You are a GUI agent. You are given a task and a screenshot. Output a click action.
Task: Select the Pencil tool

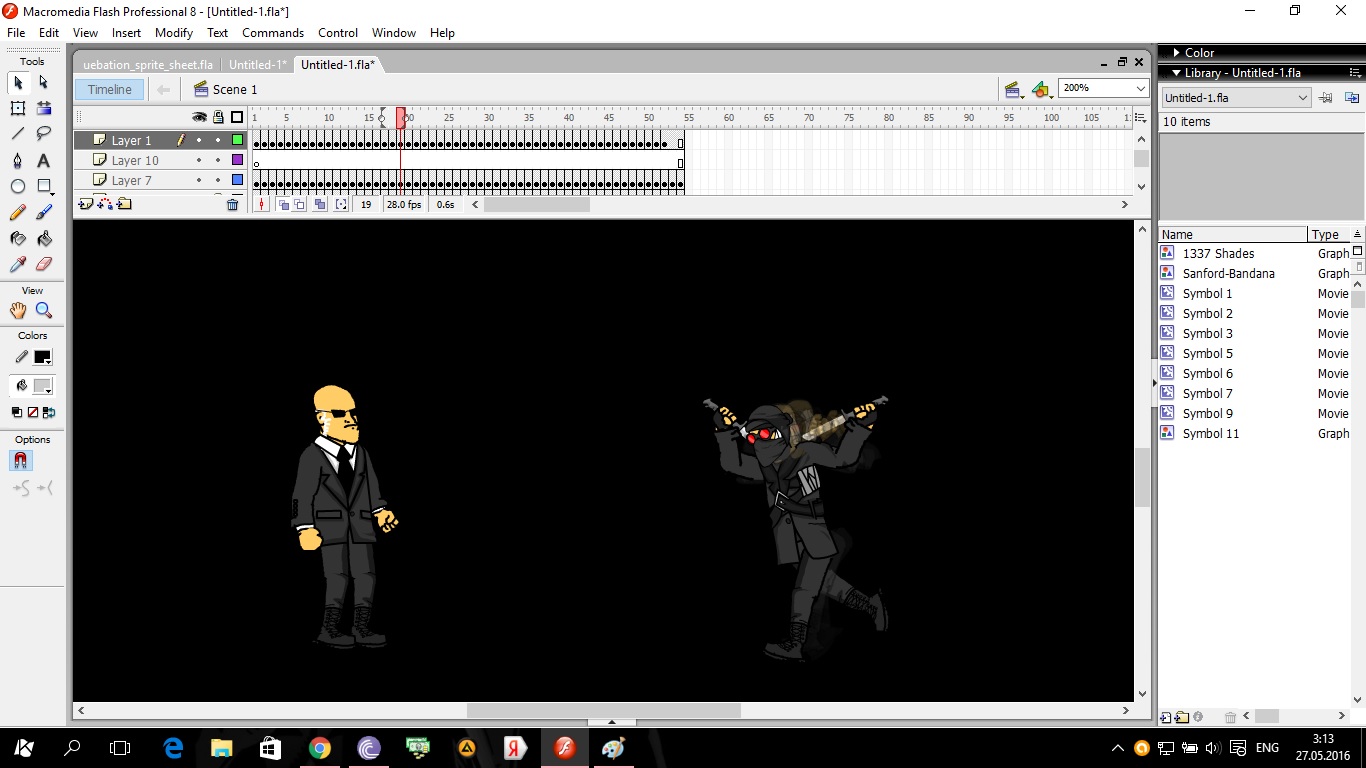coord(18,212)
